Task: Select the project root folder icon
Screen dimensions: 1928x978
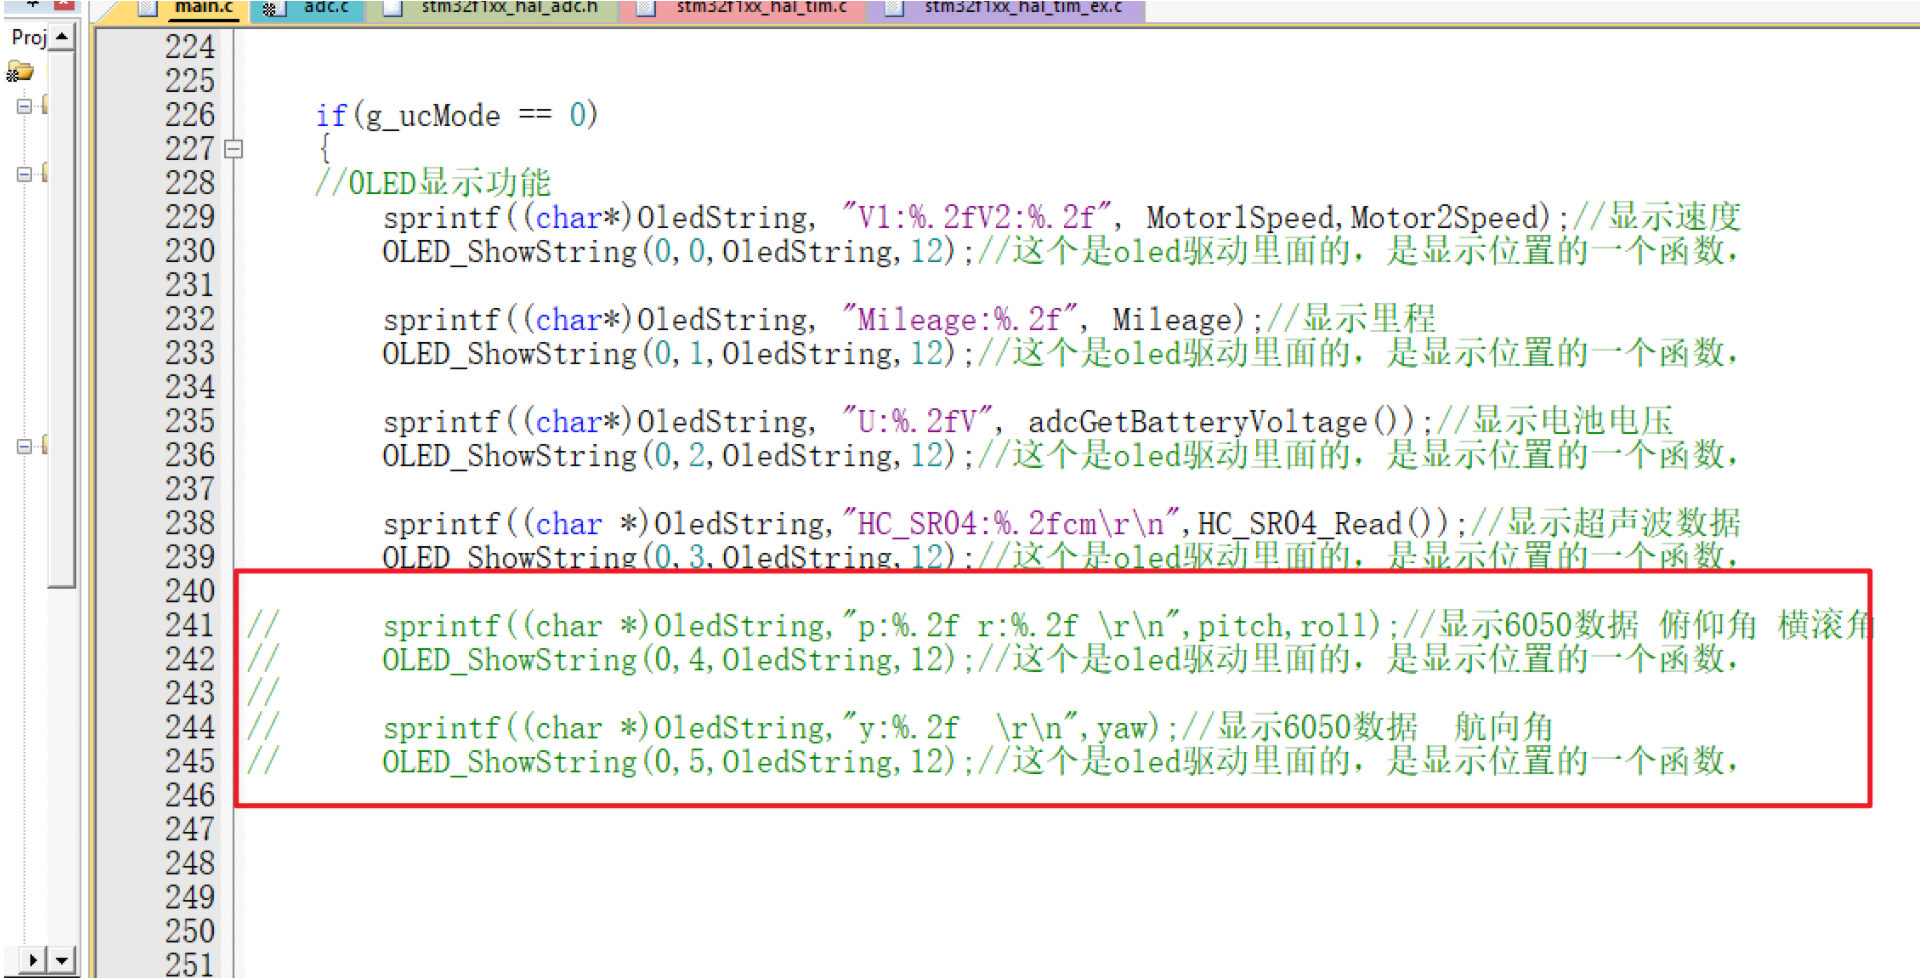Action: (x=20, y=71)
